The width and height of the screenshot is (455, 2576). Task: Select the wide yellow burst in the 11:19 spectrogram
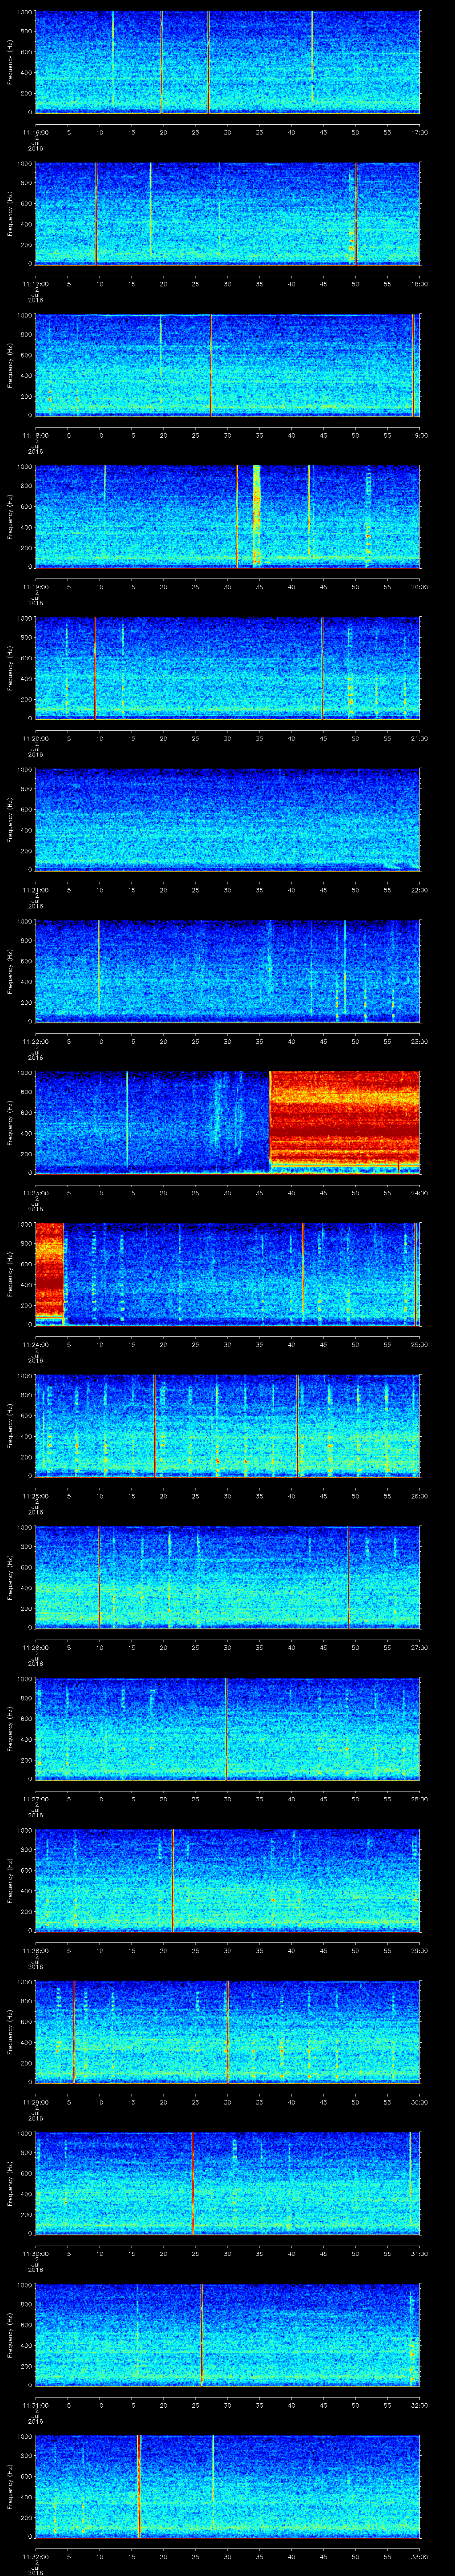click(x=257, y=517)
